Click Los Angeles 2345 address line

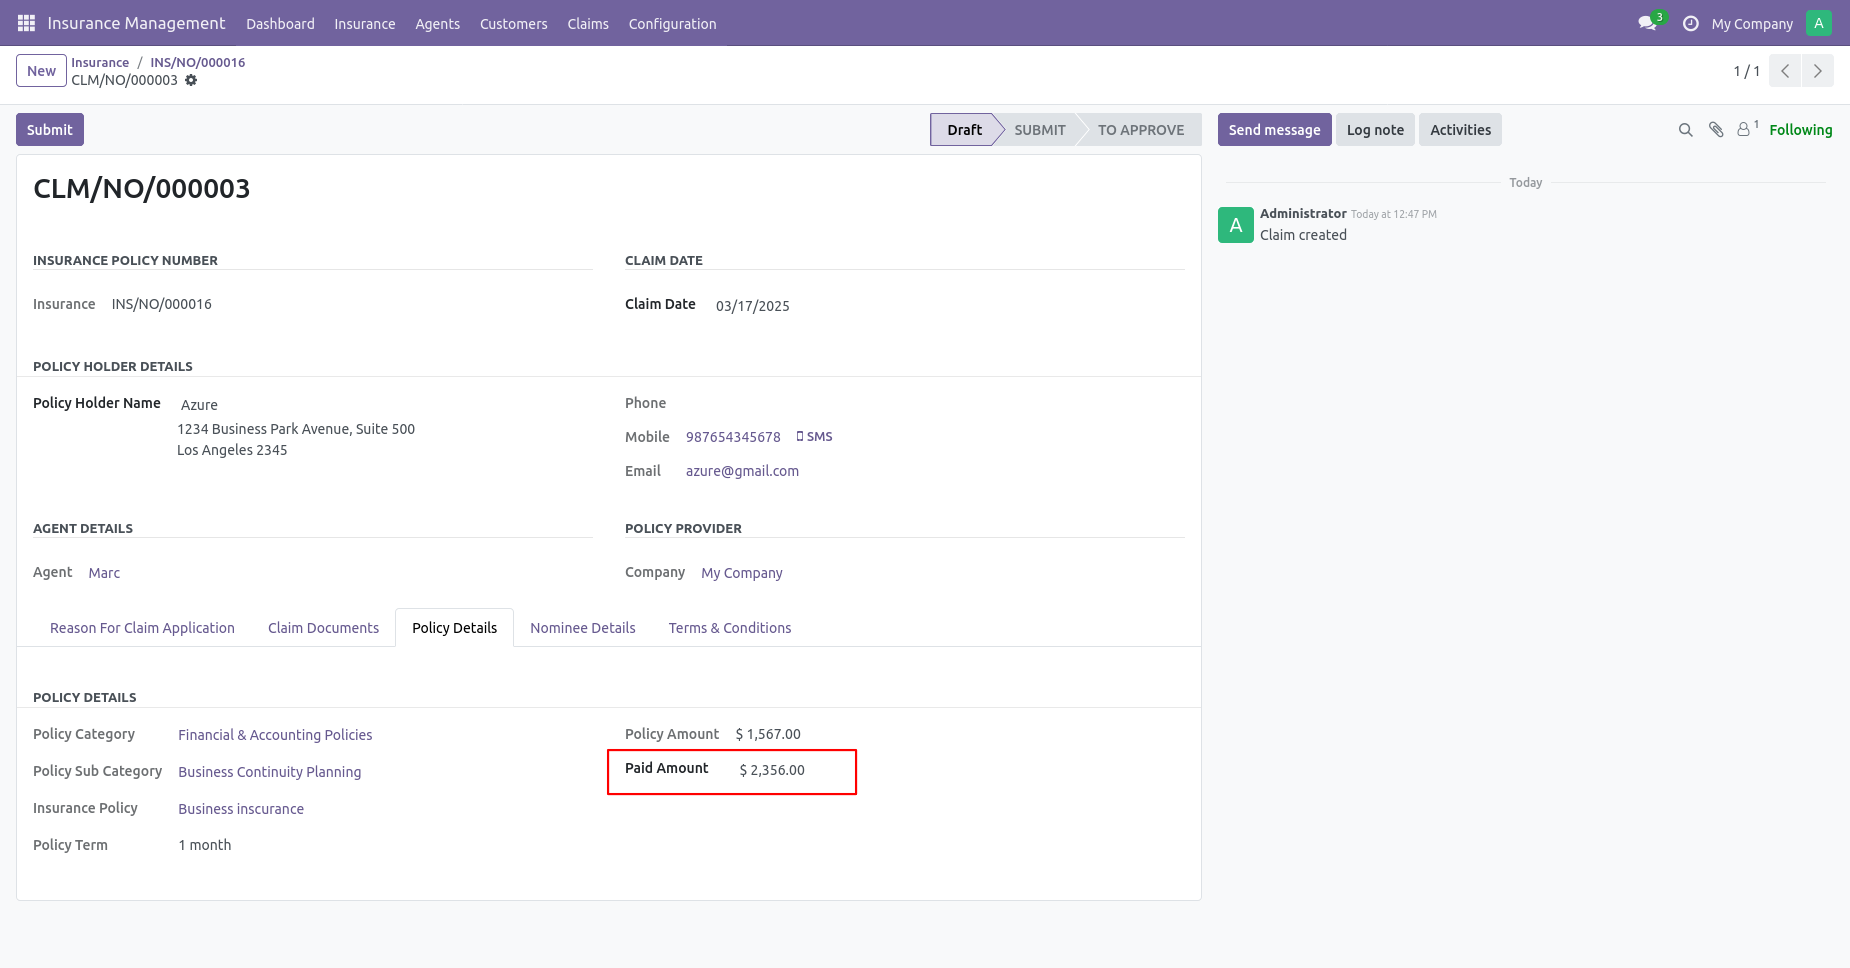coord(232,450)
